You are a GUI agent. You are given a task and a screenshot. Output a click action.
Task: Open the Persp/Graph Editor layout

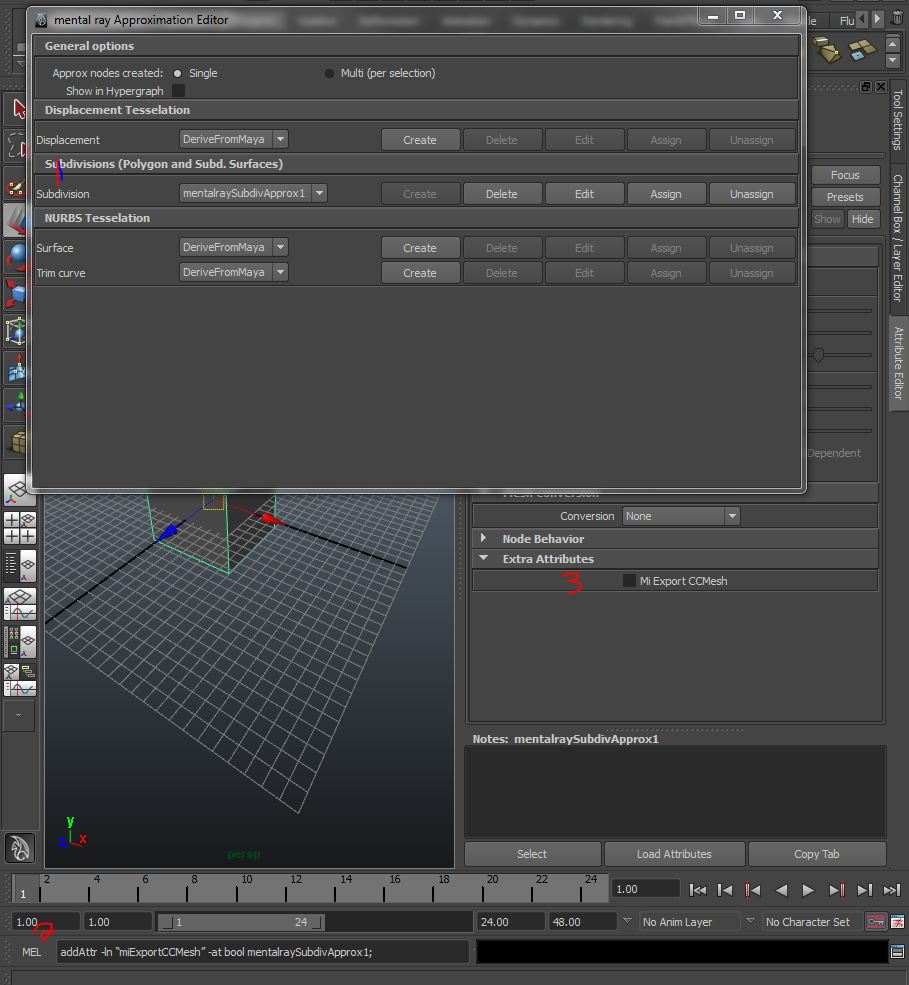click(19, 604)
